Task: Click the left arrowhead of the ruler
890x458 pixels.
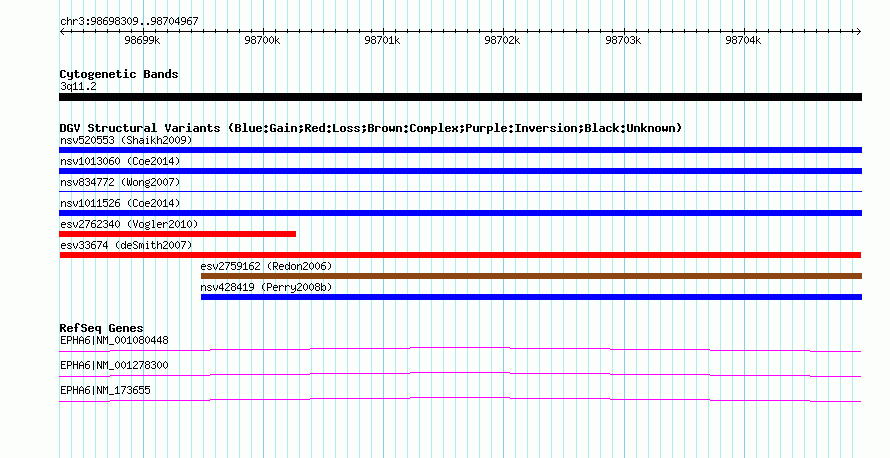Action: 62,32
